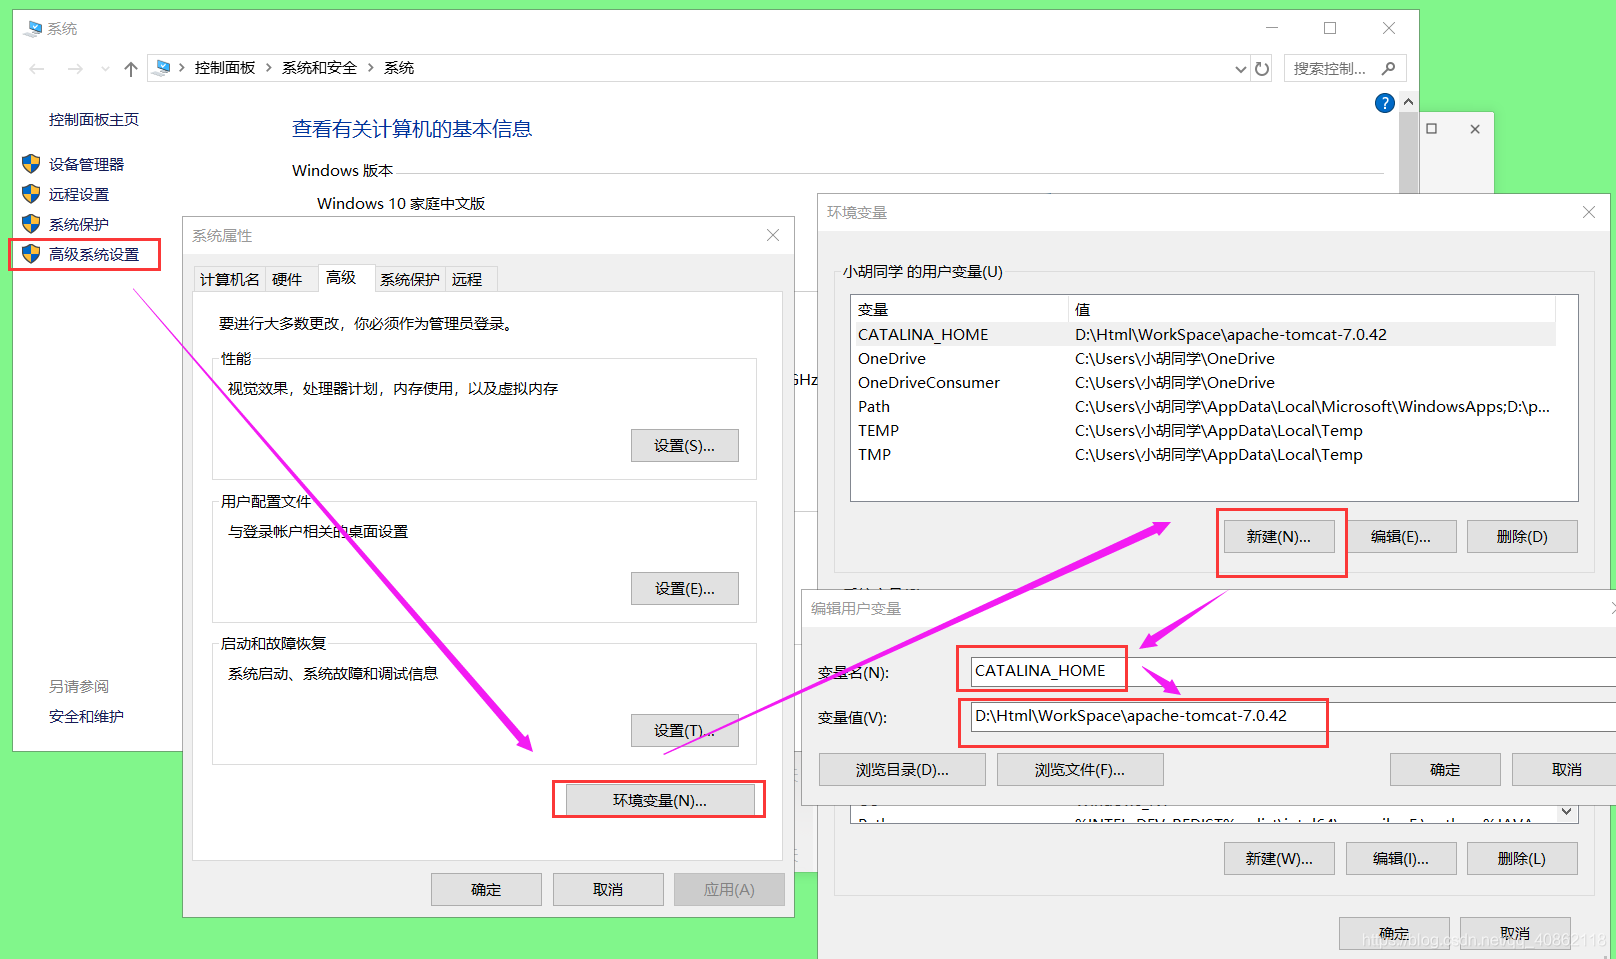Viewport: 1616px width, 959px height.
Task: Click 浏览目录(D)... button
Action: point(902,770)
